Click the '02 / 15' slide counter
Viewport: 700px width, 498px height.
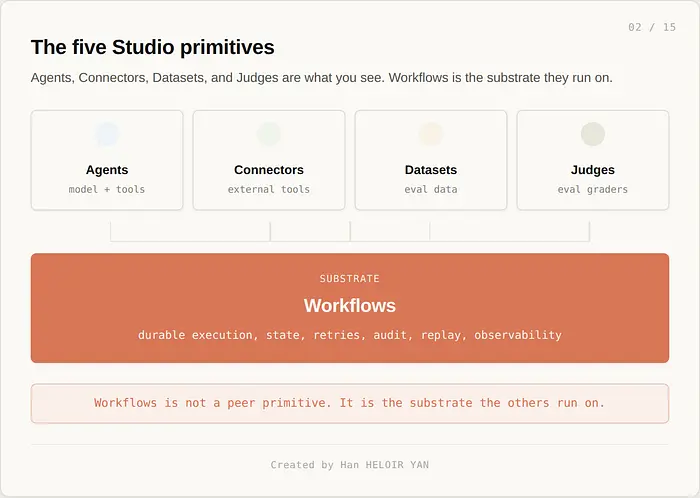tap(652, 27)
